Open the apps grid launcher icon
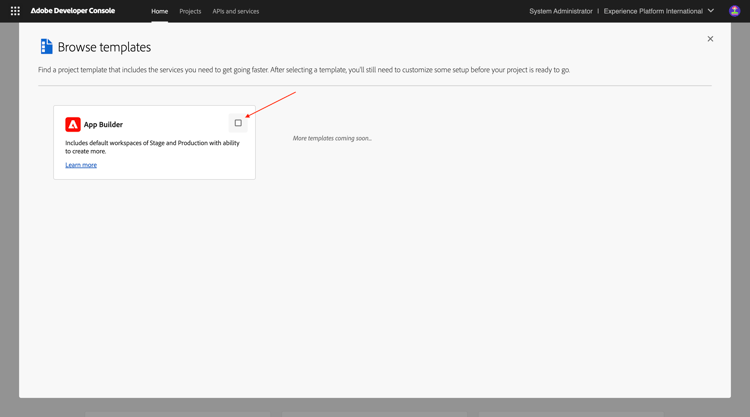The width and height of the screenshot is (750, 417). pyautogui.click(x=15, y=11)
